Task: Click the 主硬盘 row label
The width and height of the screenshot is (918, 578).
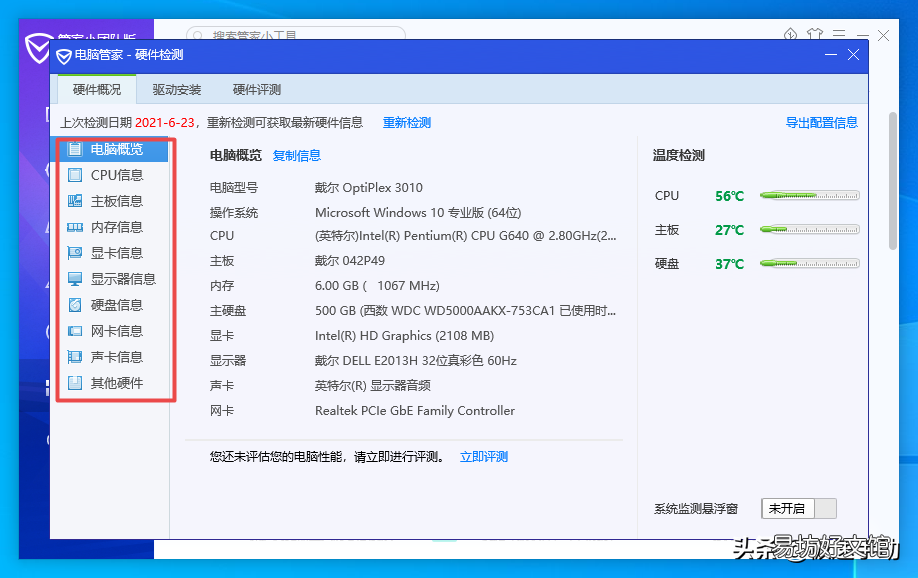Action: coord(228,311)
